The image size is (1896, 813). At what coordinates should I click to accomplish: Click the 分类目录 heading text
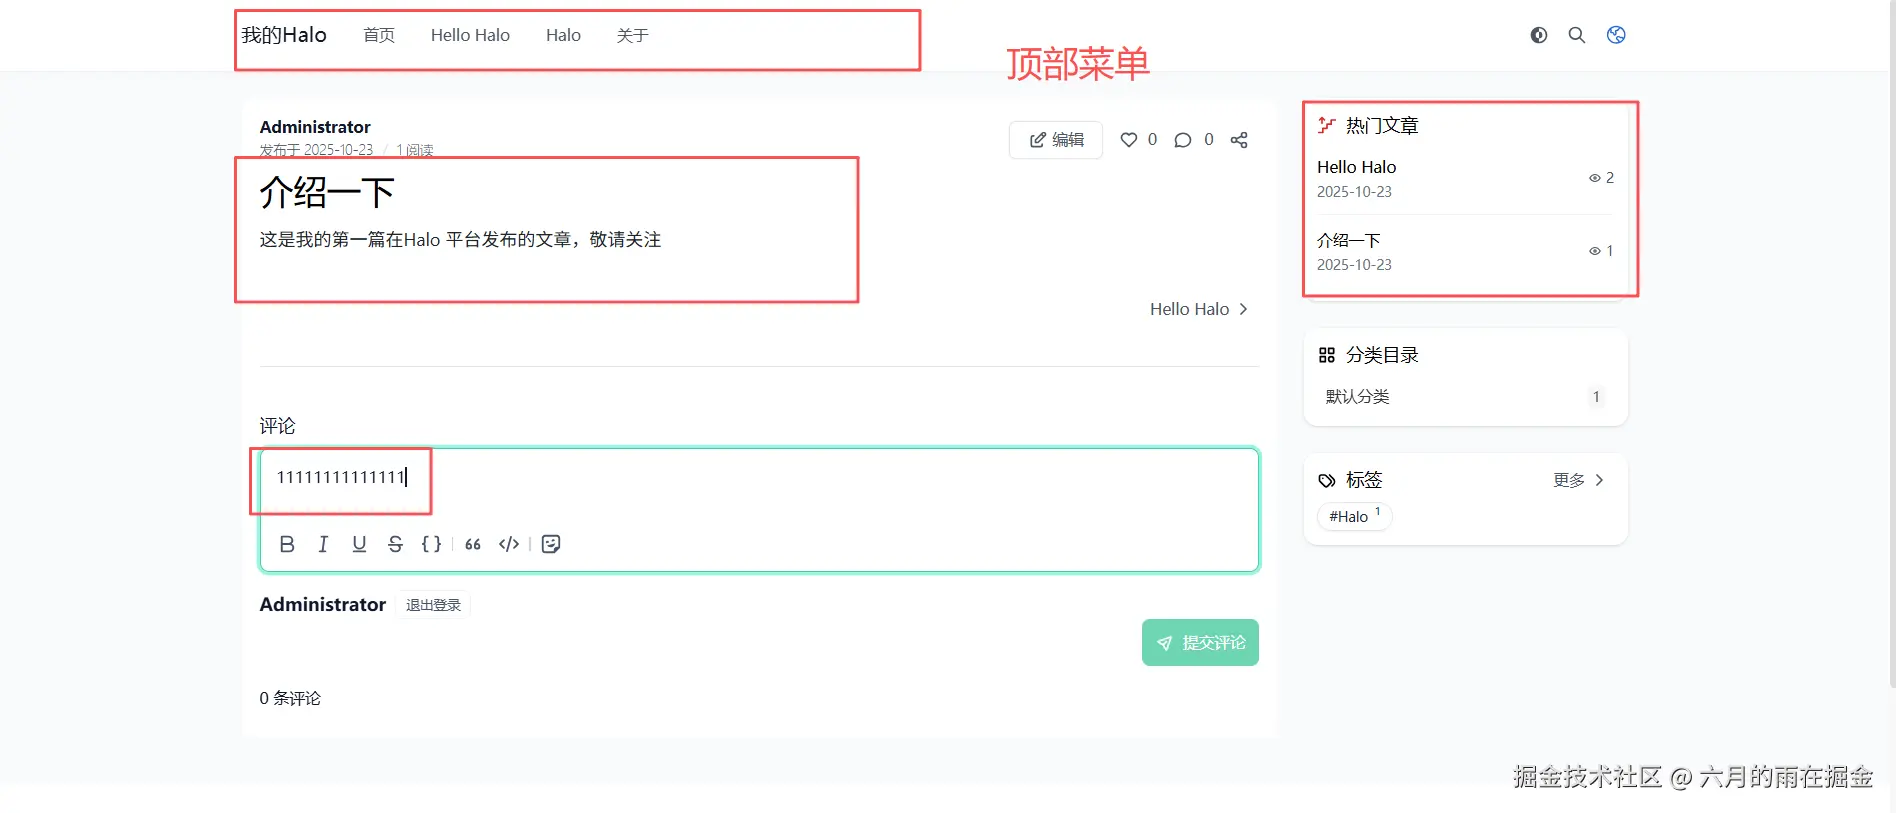click(1382, 355)
